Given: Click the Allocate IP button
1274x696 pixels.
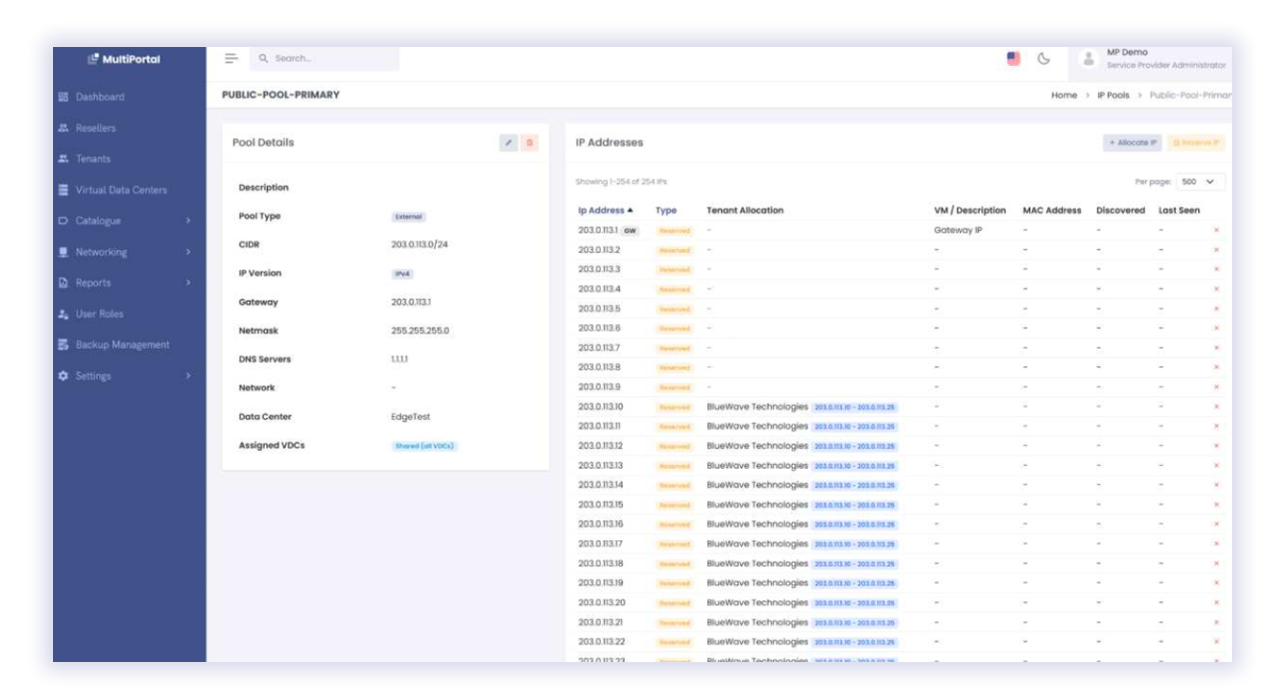Looking at the screenshot, I should [x=1132, y=143].
